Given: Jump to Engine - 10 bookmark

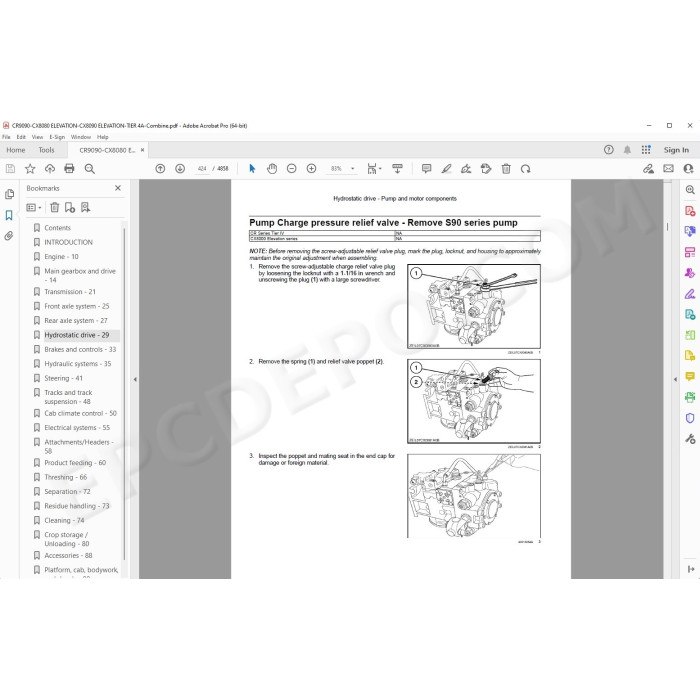Looking at the screenshot, I should (62, 257).
